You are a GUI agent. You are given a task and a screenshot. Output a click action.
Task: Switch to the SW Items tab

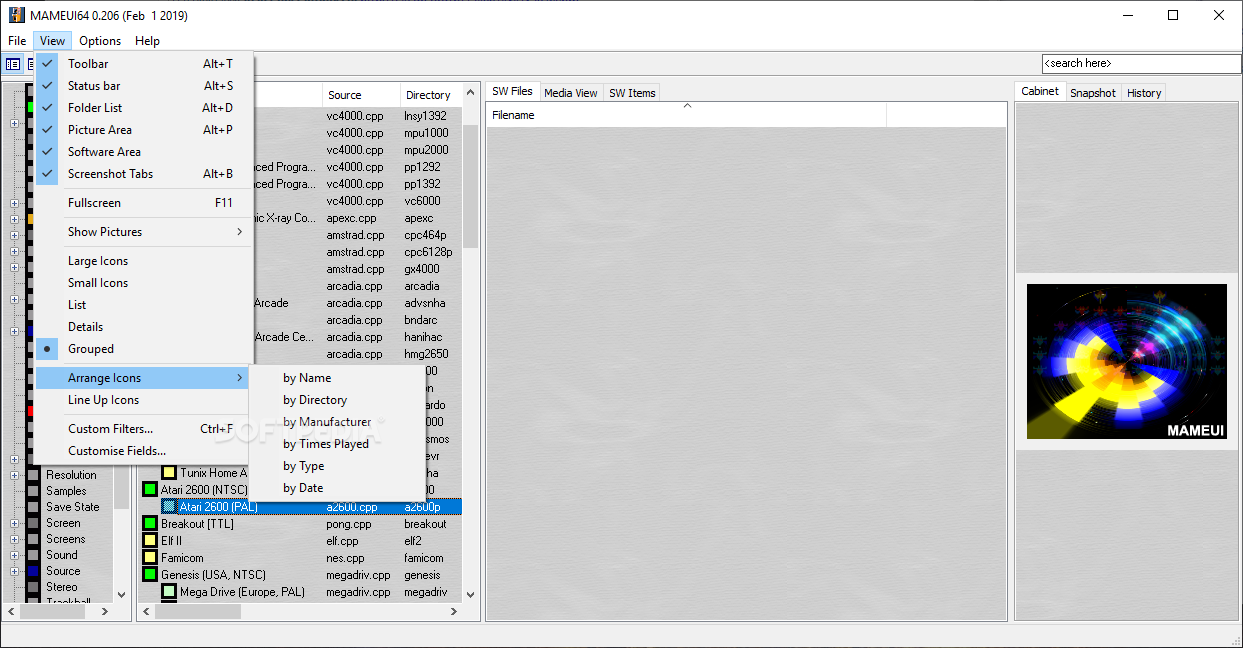point(632,93)
